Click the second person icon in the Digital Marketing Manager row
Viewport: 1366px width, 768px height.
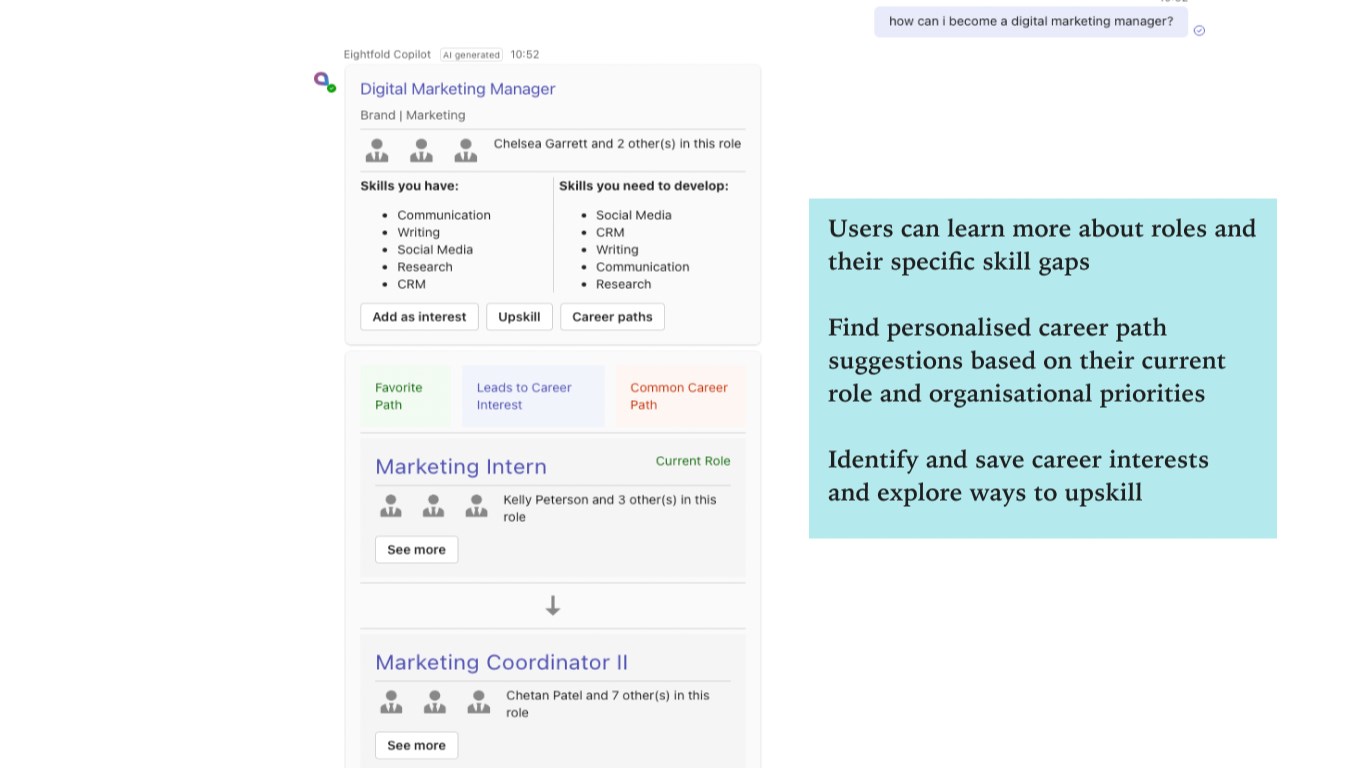click(421, 151)
